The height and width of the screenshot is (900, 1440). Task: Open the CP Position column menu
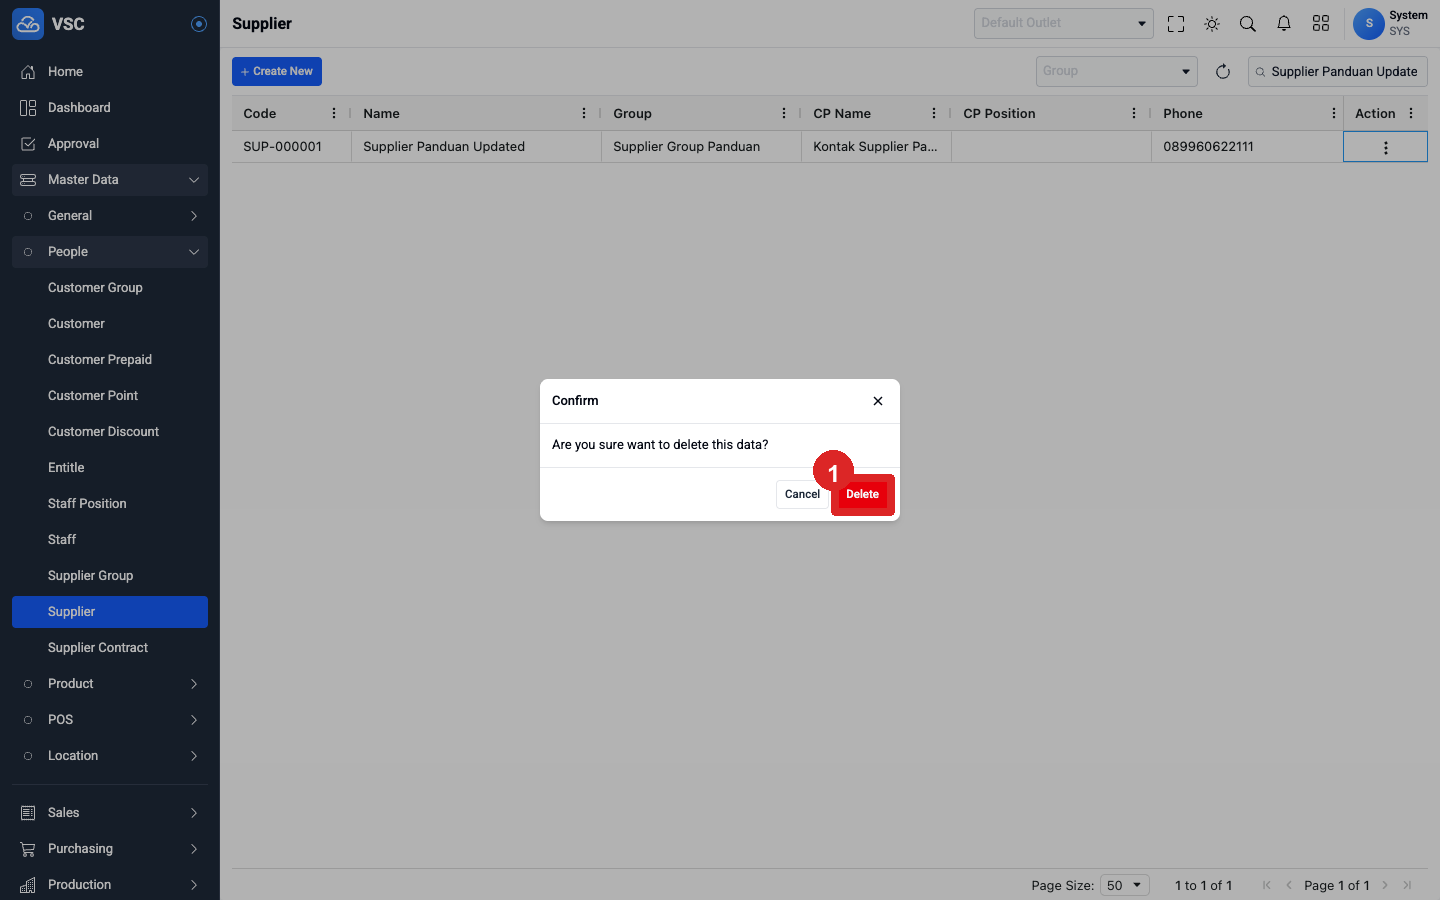click(x=1134, y=113)
